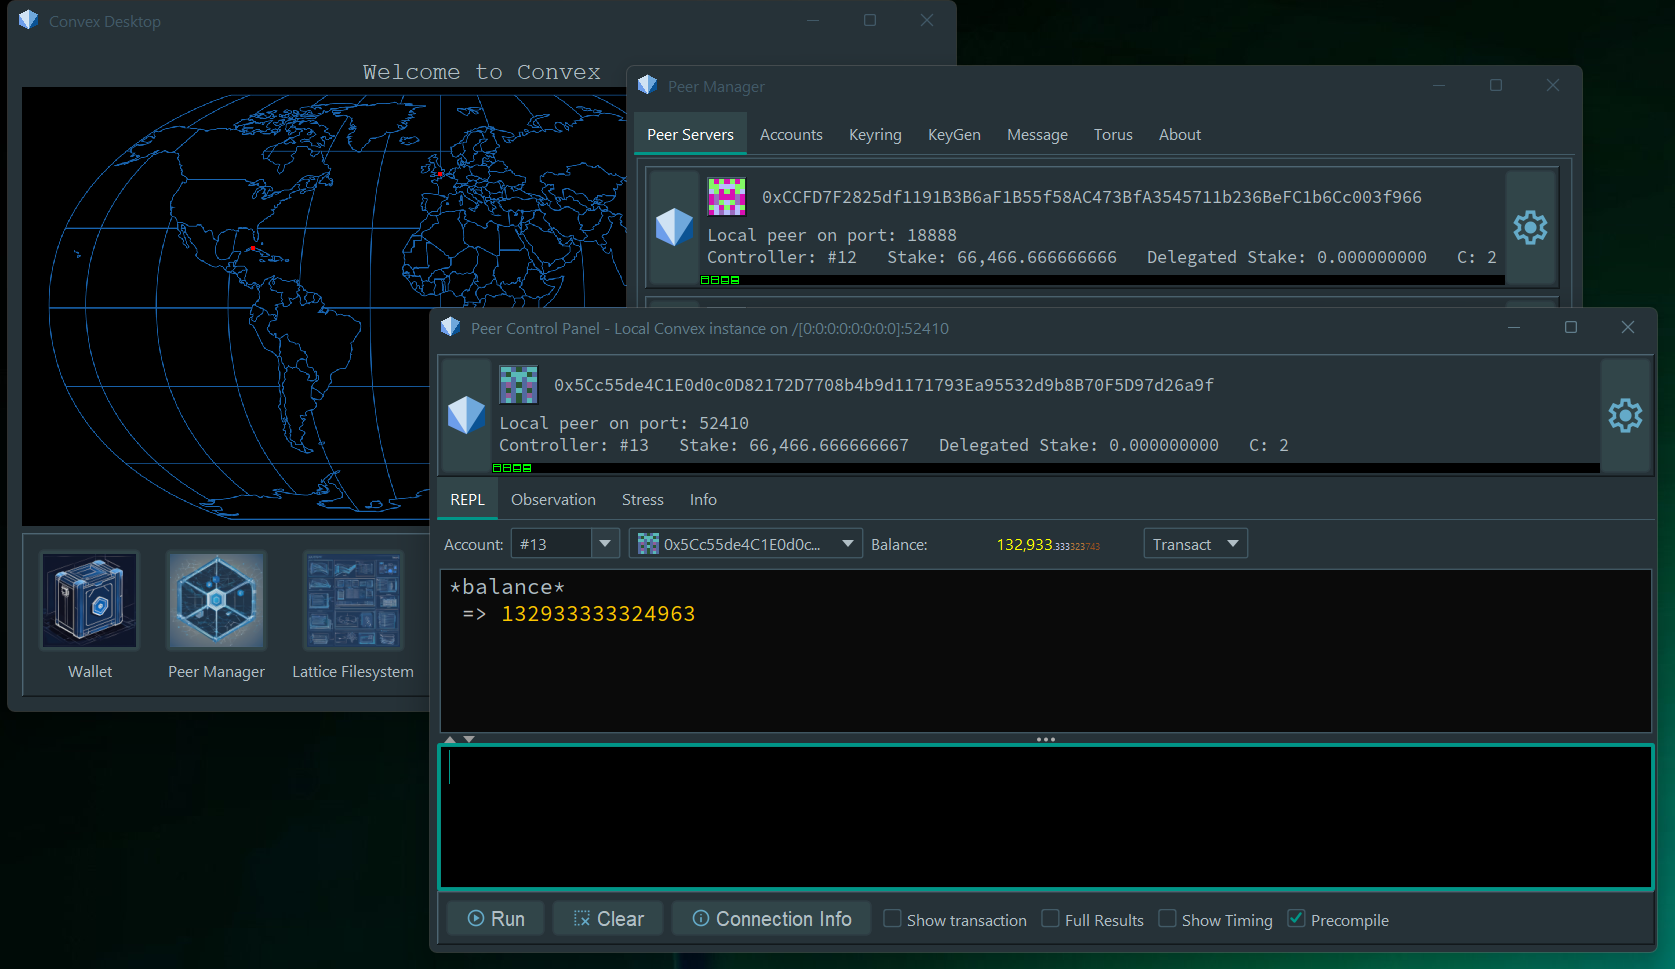Switch to the Peer Servers tab
1675x969 pixels.
point(690,135)
